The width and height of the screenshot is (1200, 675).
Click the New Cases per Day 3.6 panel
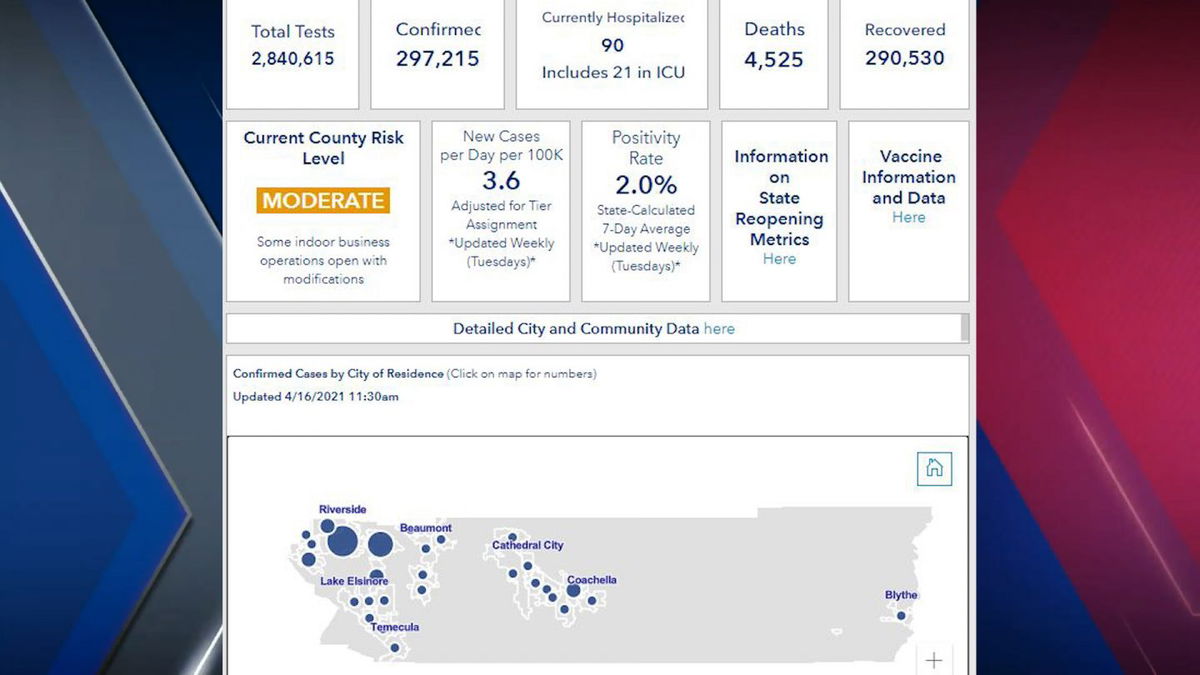[501, 211]
